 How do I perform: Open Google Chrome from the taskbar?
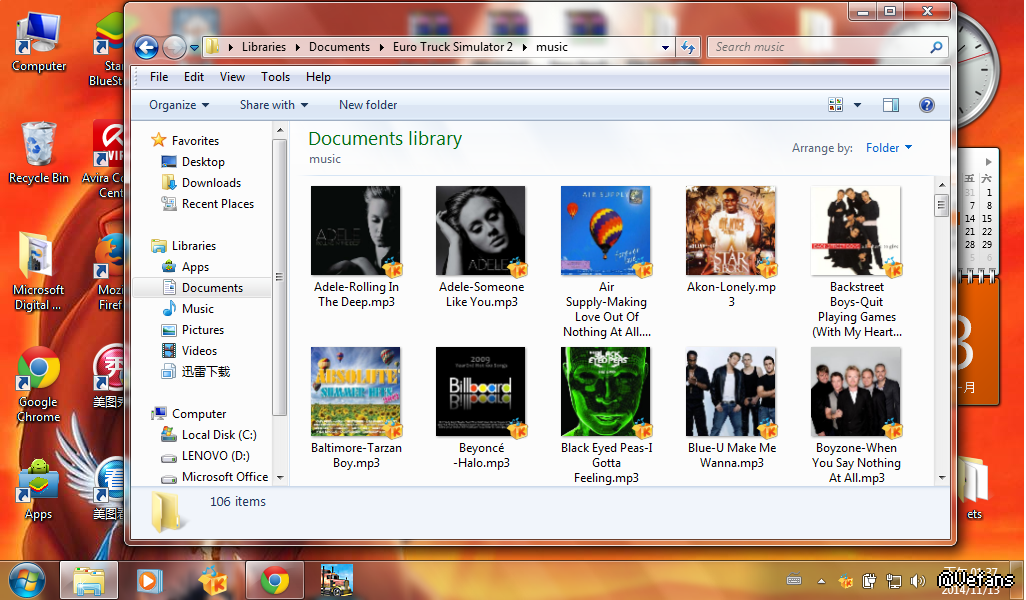point(275,579)
